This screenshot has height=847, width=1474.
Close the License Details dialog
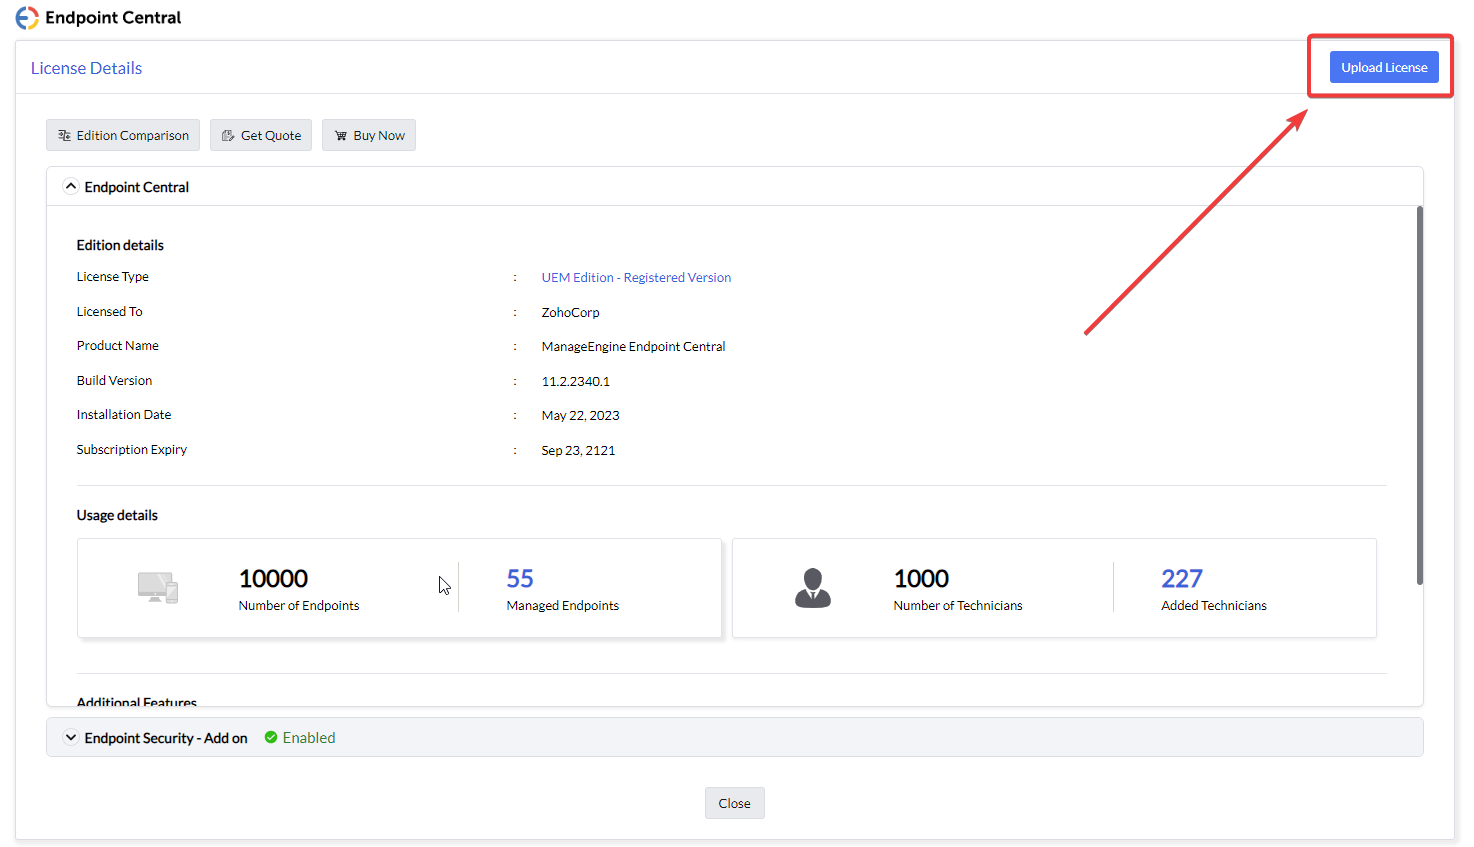(x=734, y=803)
